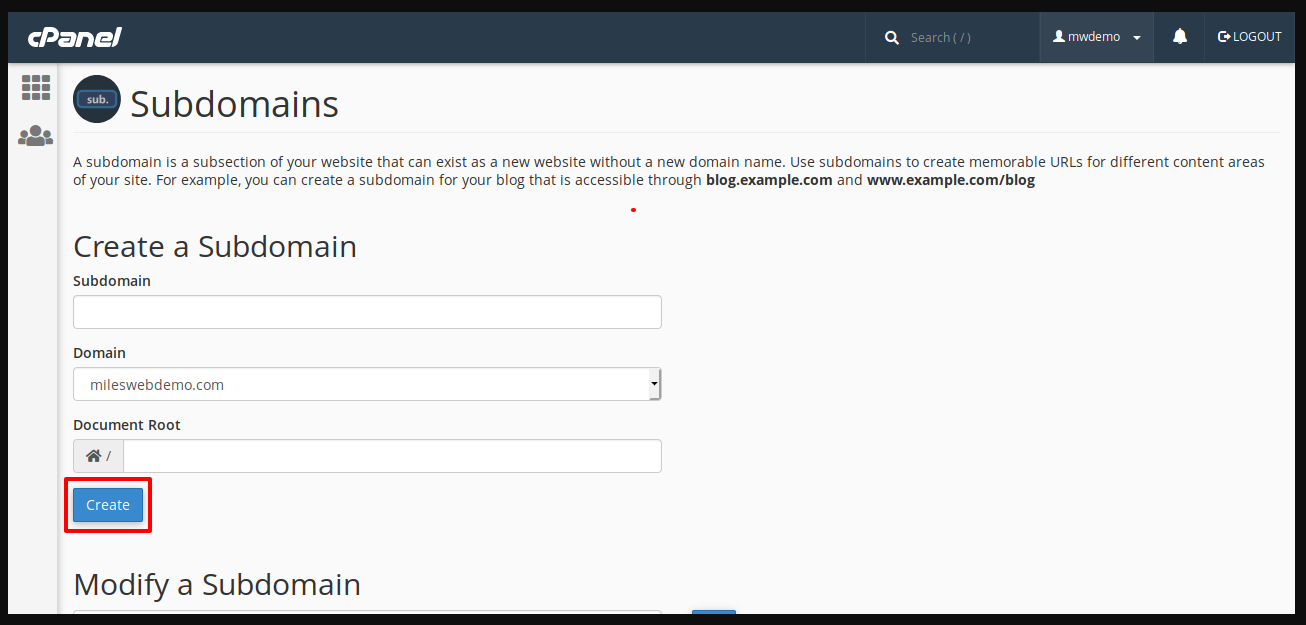The width and height of the screenshot is (1306, 625).
Task: Click inside the Subdomain input field
Action: (x=366, y=312)
